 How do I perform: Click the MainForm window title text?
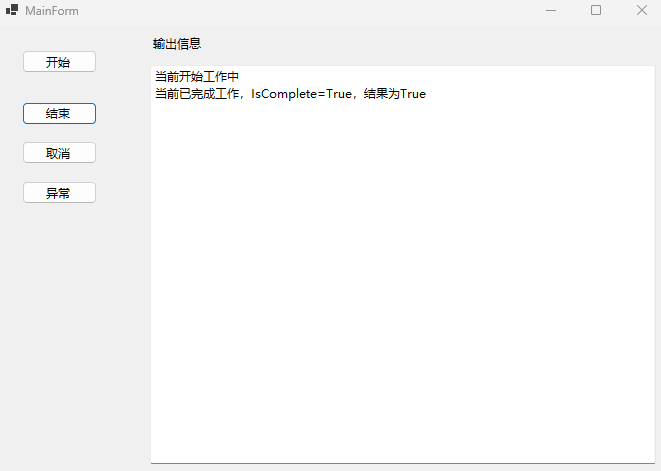[52, 11]
